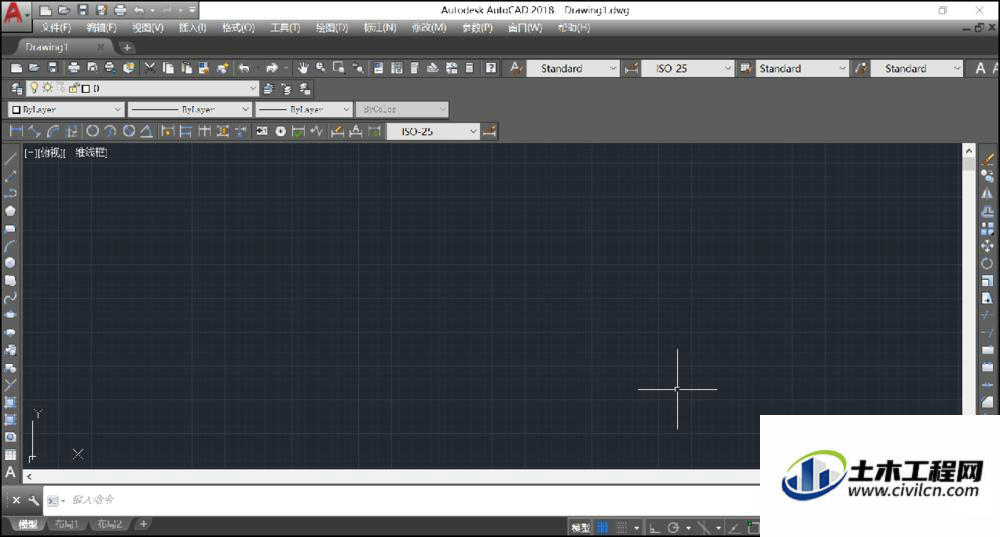Open the 格式(O) menu
Screen dimensions: 1000x537
tap(239, 28)
